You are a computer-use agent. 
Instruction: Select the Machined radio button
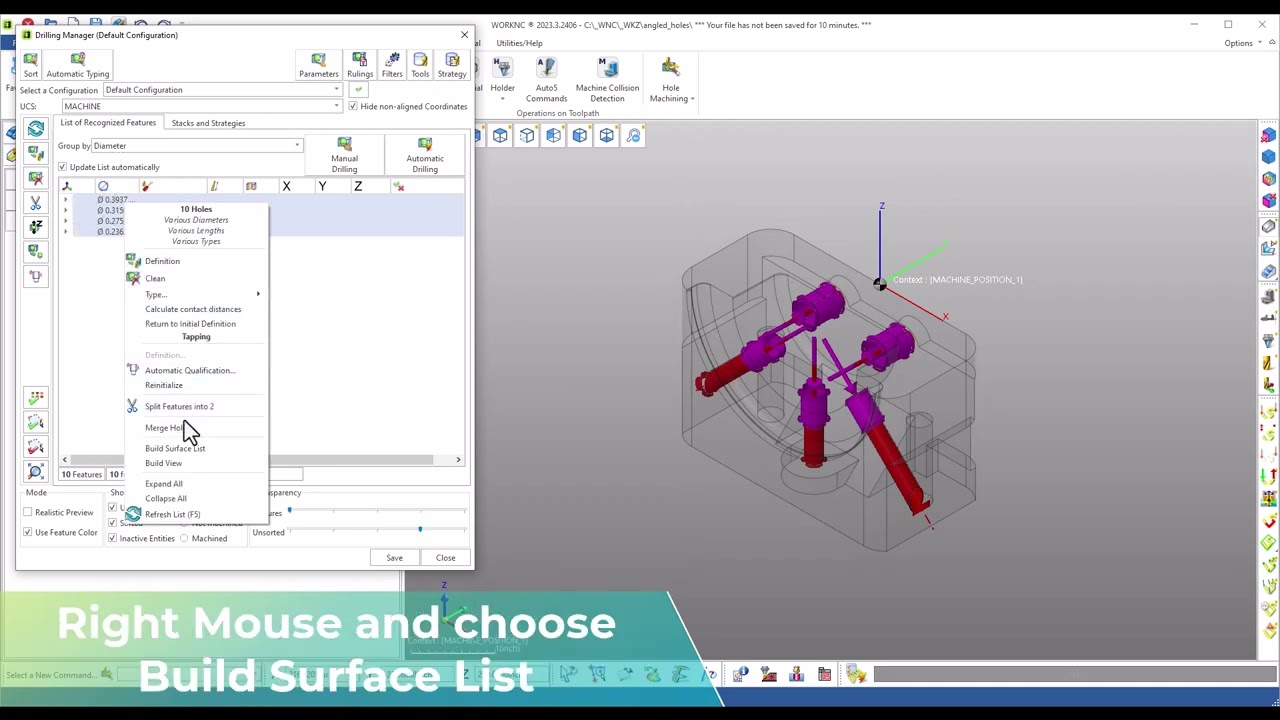(184, 538)
